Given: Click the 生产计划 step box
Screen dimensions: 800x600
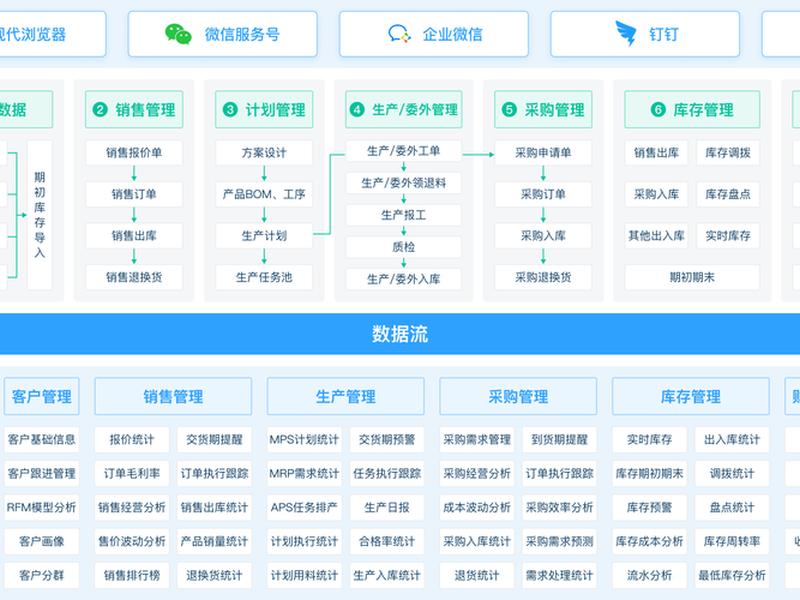Looking at the screenshot, I should [264, 236].
